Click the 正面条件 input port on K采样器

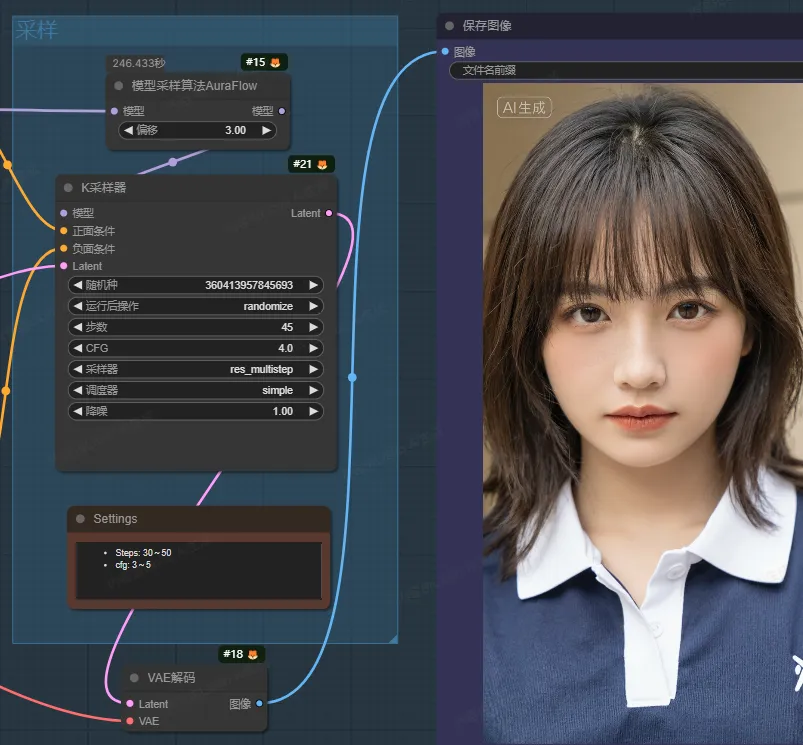[64, 231]
